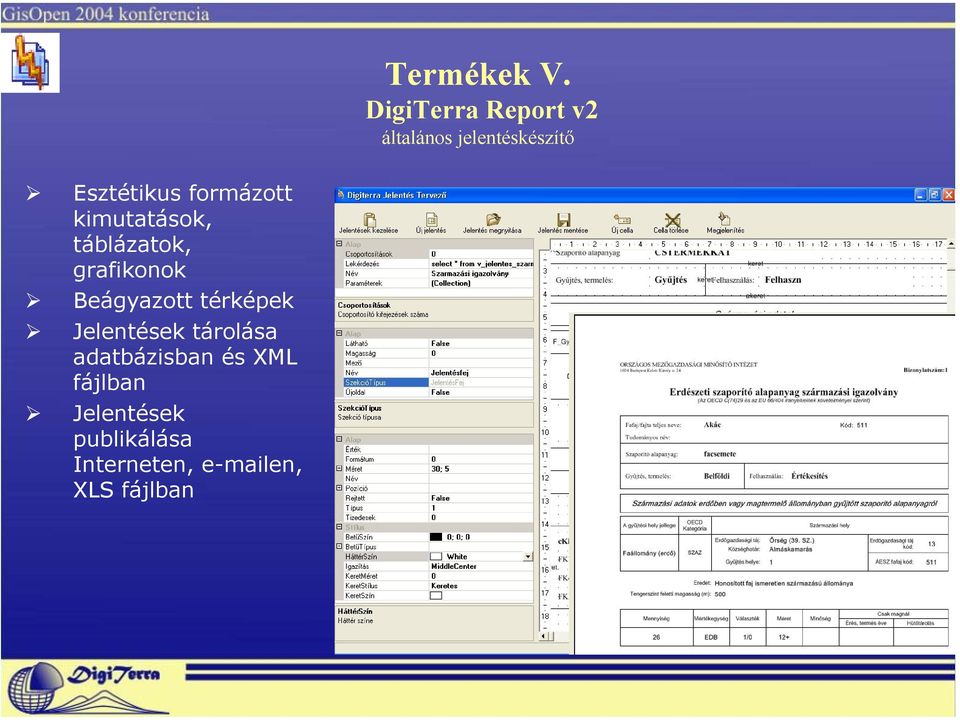Select the Paraméterek property row label
The image size is (960, 720).
pos(364,283)
